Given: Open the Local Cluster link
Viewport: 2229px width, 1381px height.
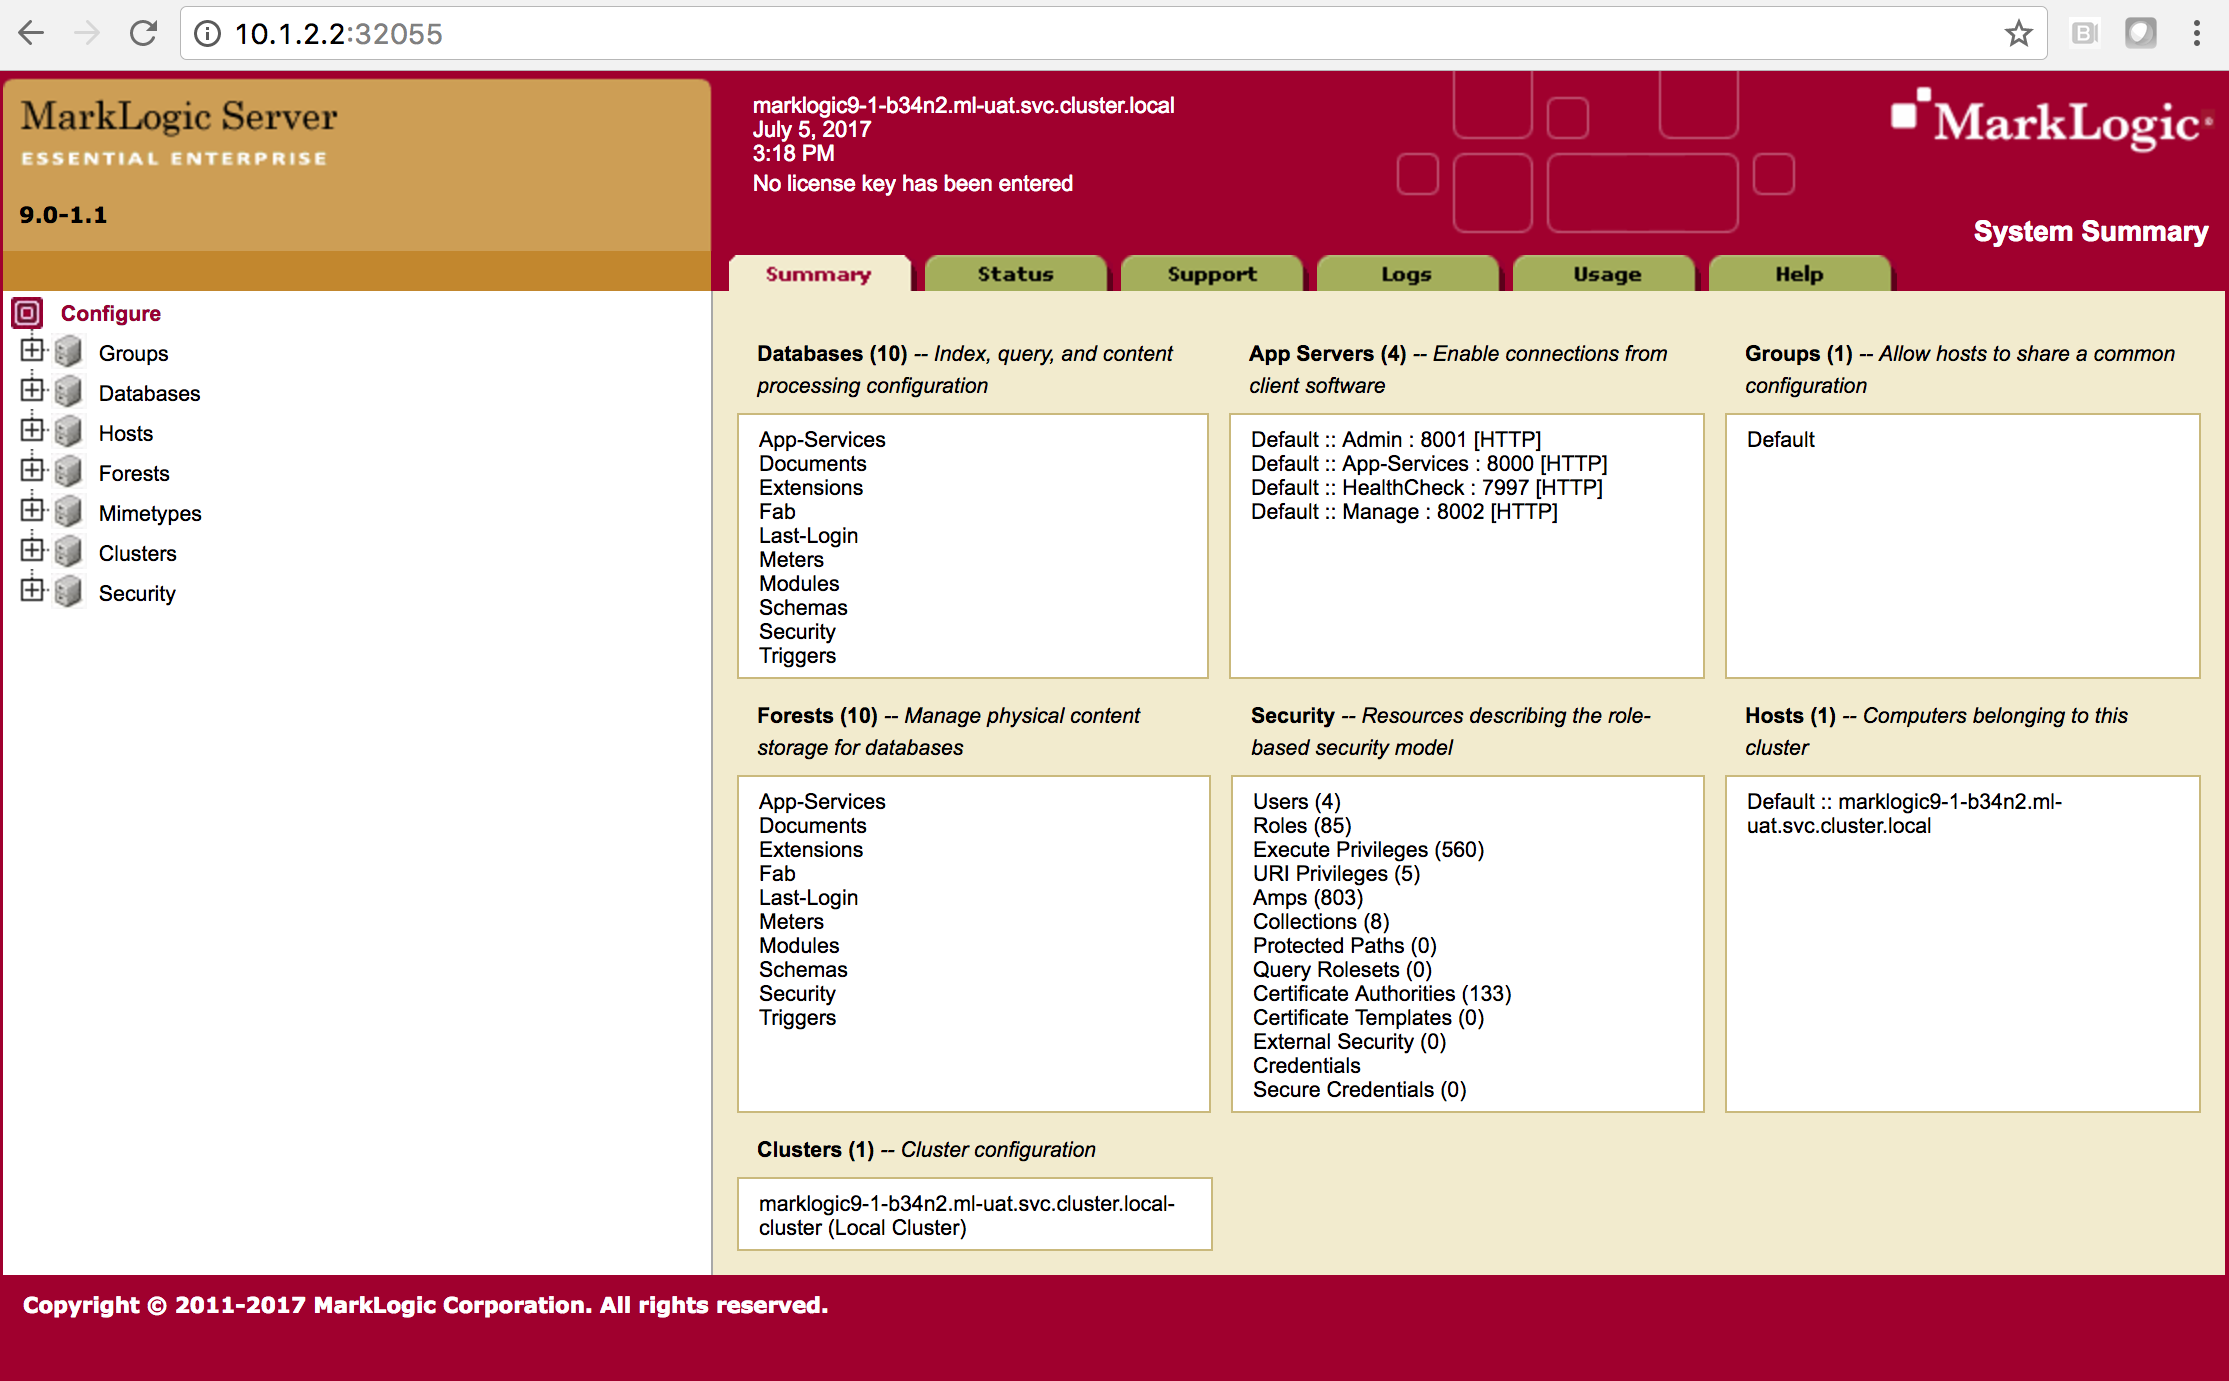Looking at the screenshot, I should pyautogui.click(x=966, y=1215).
